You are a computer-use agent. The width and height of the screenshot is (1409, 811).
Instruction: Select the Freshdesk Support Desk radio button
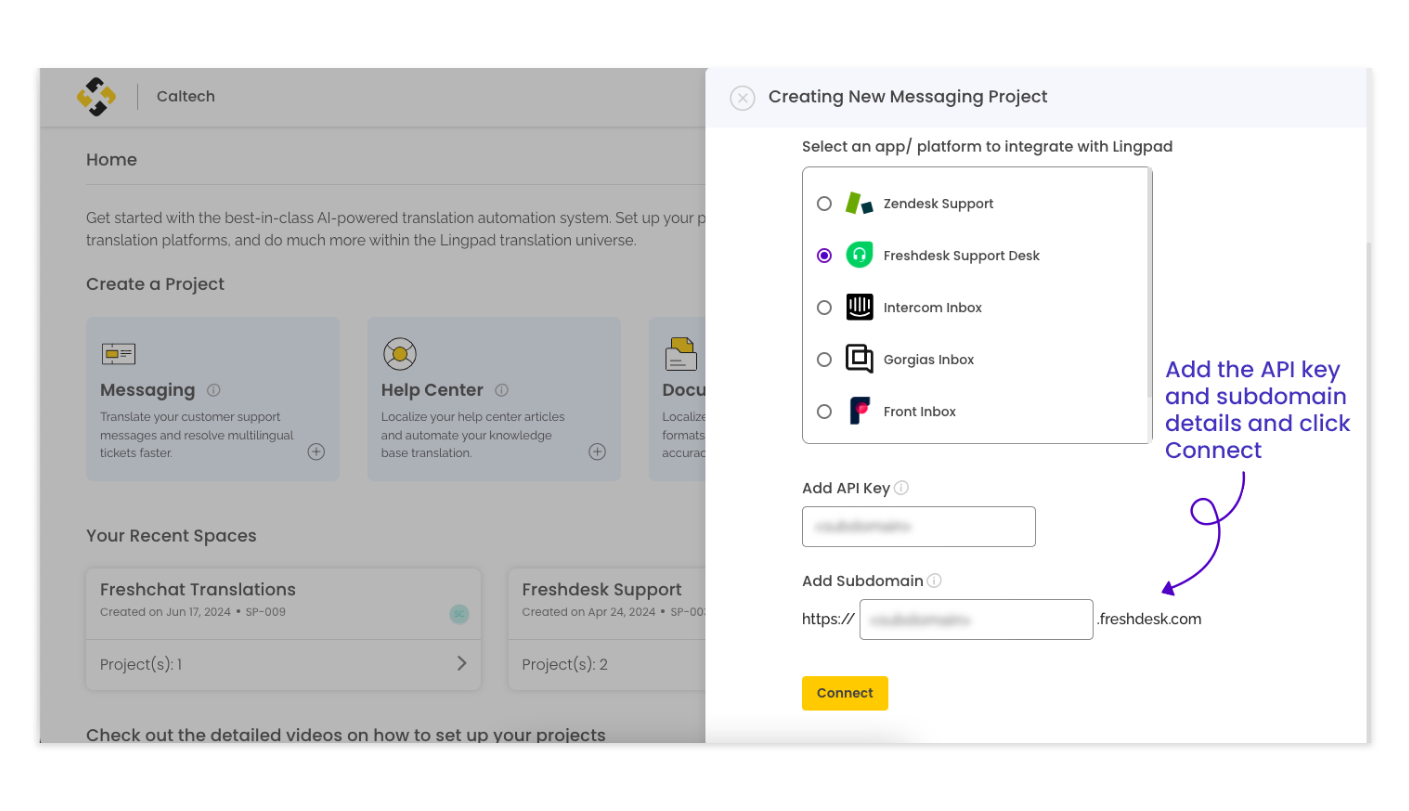[824, 256]
